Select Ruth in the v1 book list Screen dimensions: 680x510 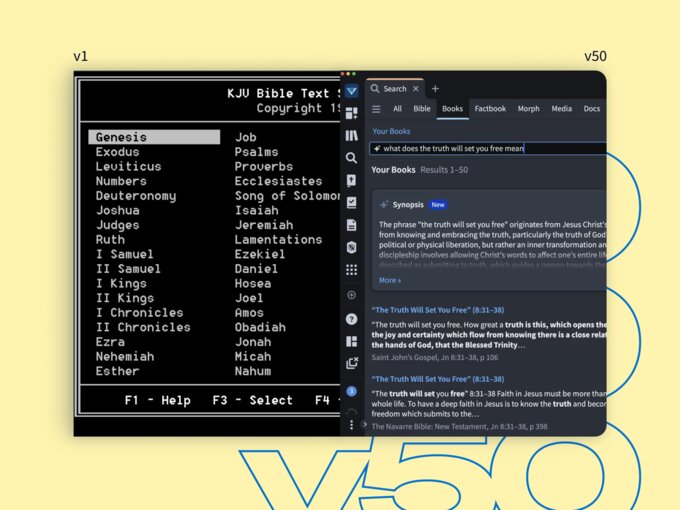point(110,240)
